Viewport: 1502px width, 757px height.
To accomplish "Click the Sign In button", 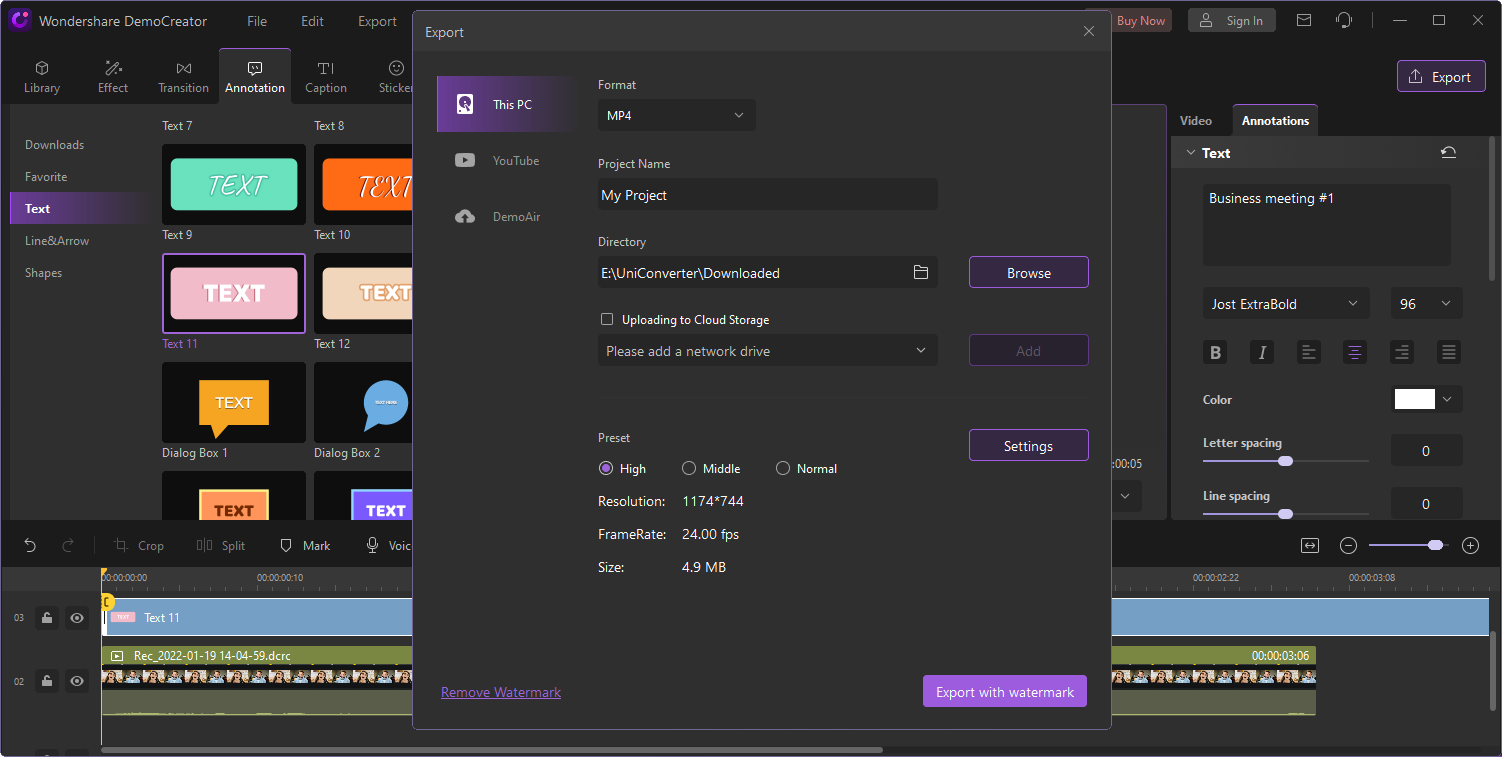I will 1232,20.
